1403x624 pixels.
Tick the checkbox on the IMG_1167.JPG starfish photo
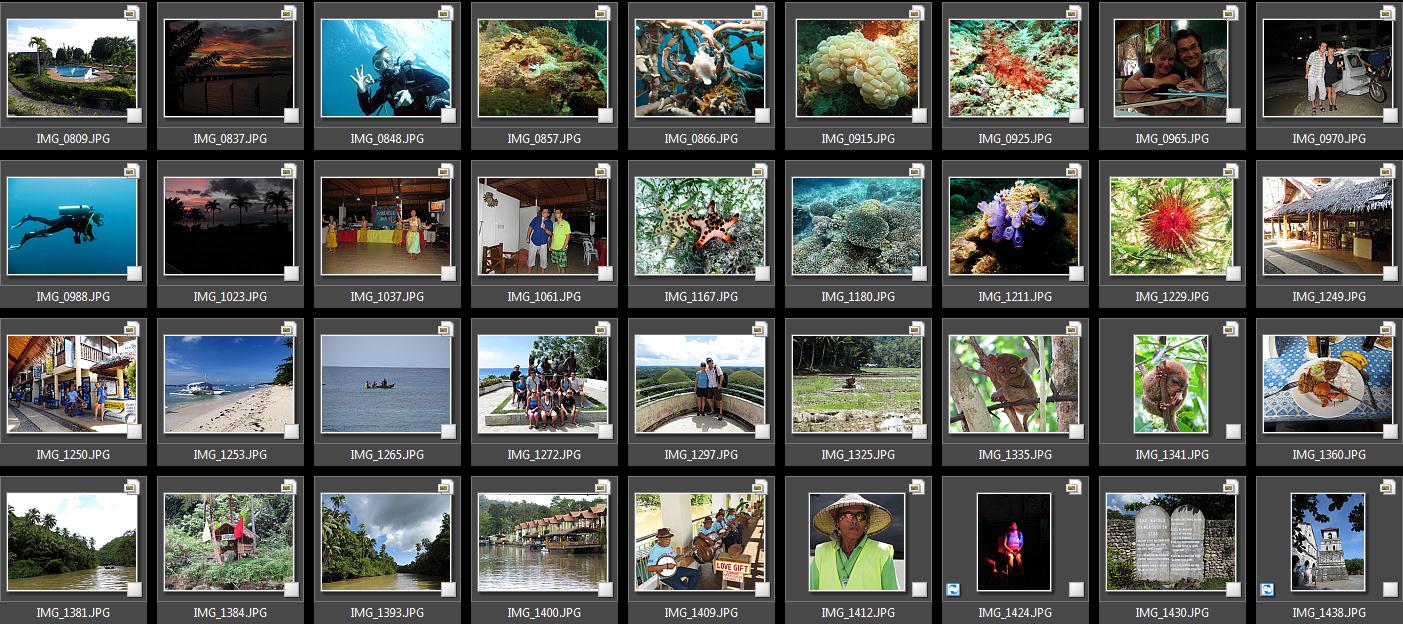click(762, 273)
